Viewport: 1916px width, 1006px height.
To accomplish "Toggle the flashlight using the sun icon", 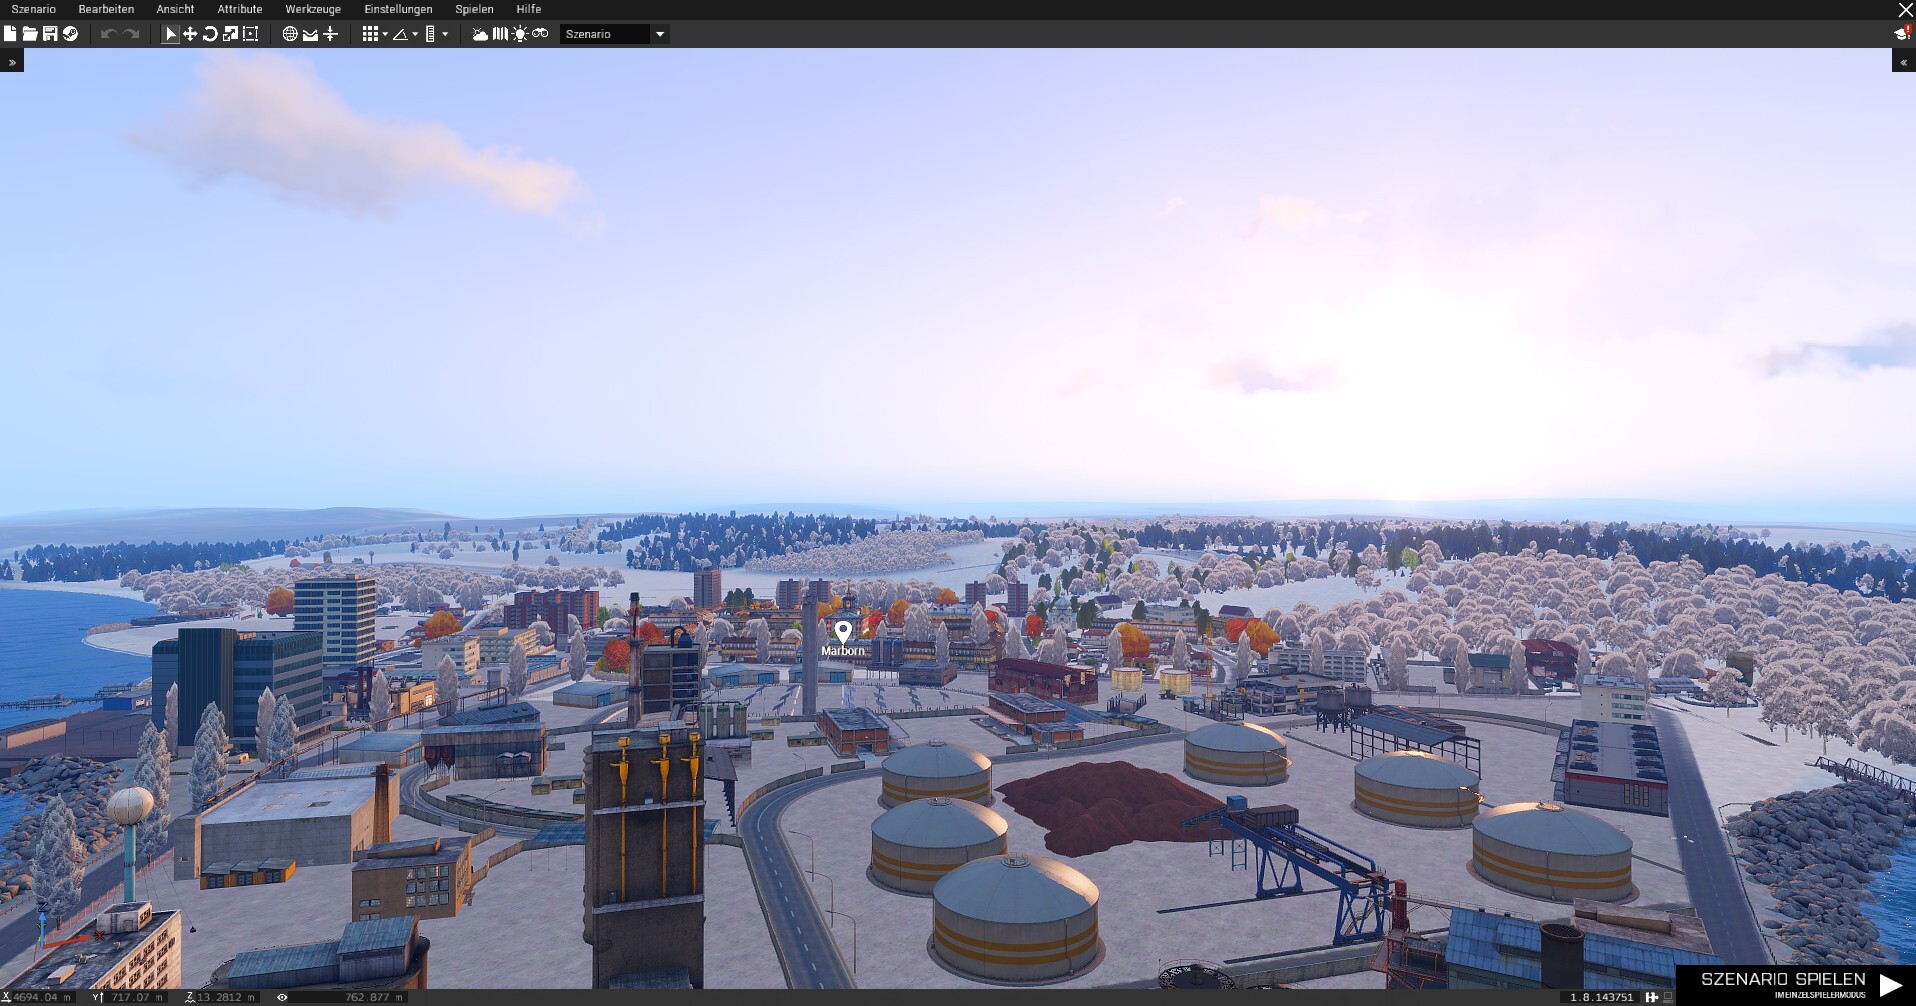I will [x=520, y=34].
